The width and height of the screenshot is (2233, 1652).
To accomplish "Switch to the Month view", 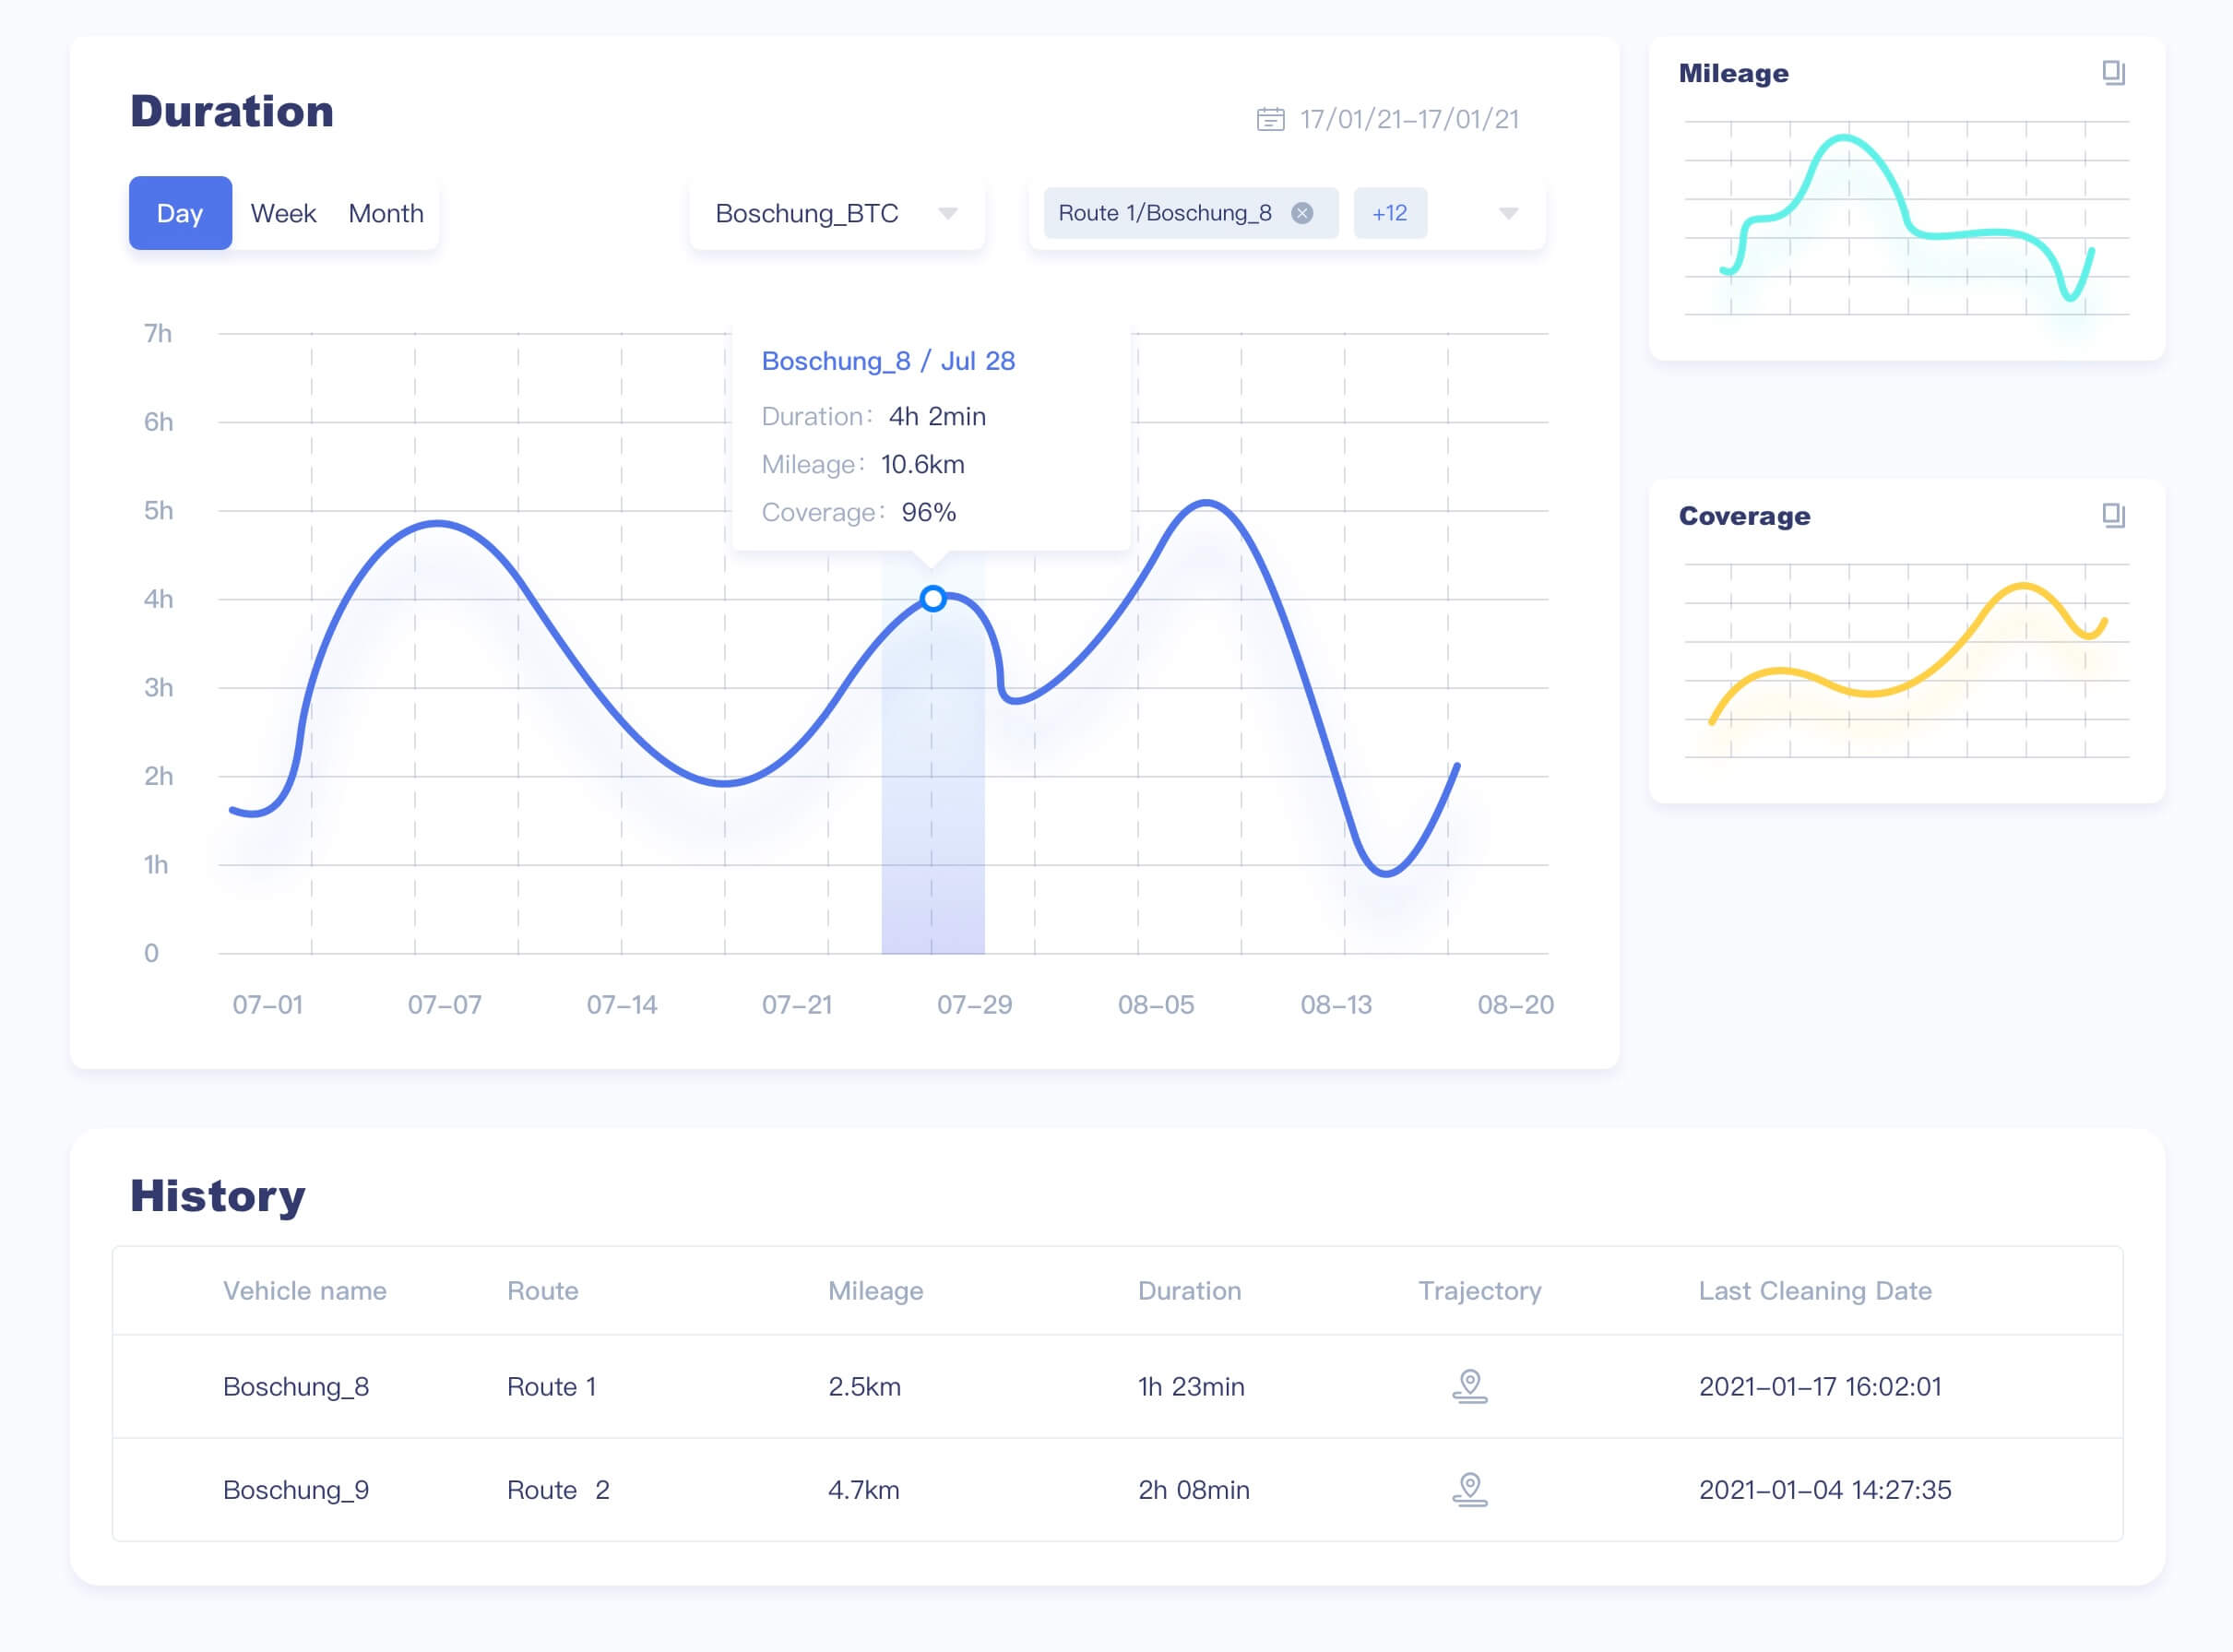I will pos(386,213).
